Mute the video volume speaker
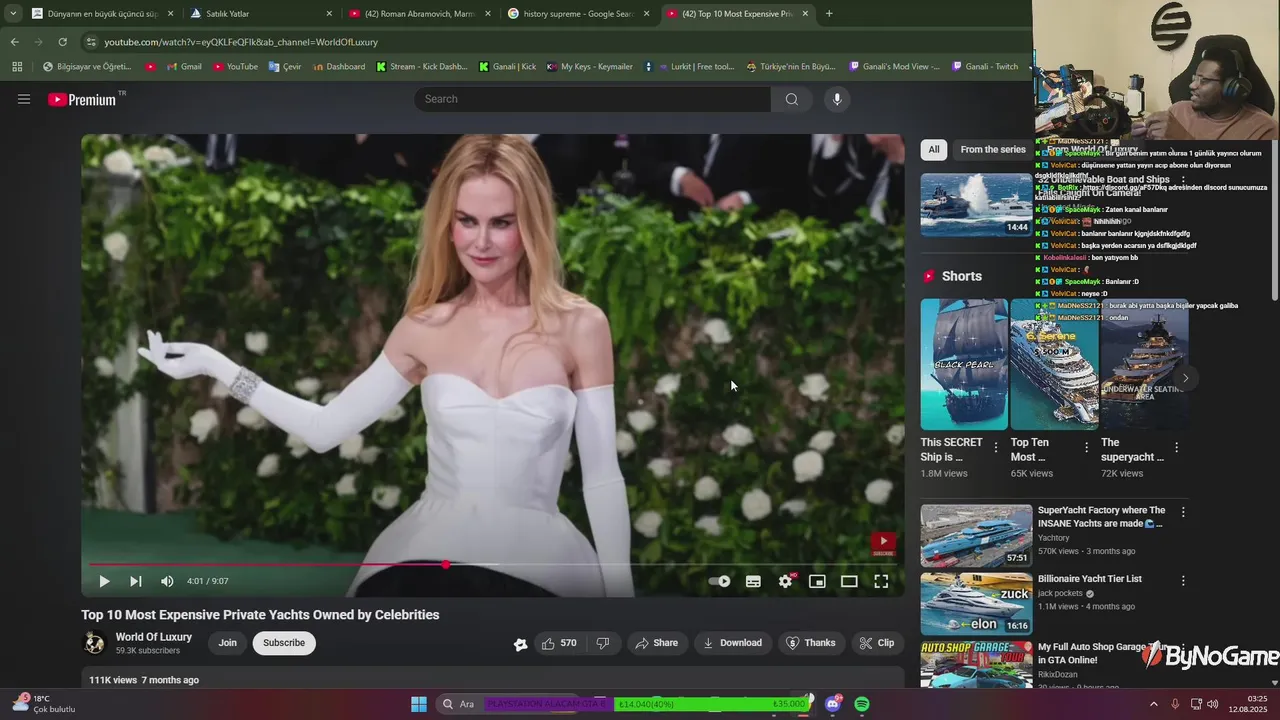Screen dimensions: 1280x720 pyautogui.click(x=167, y=581)
